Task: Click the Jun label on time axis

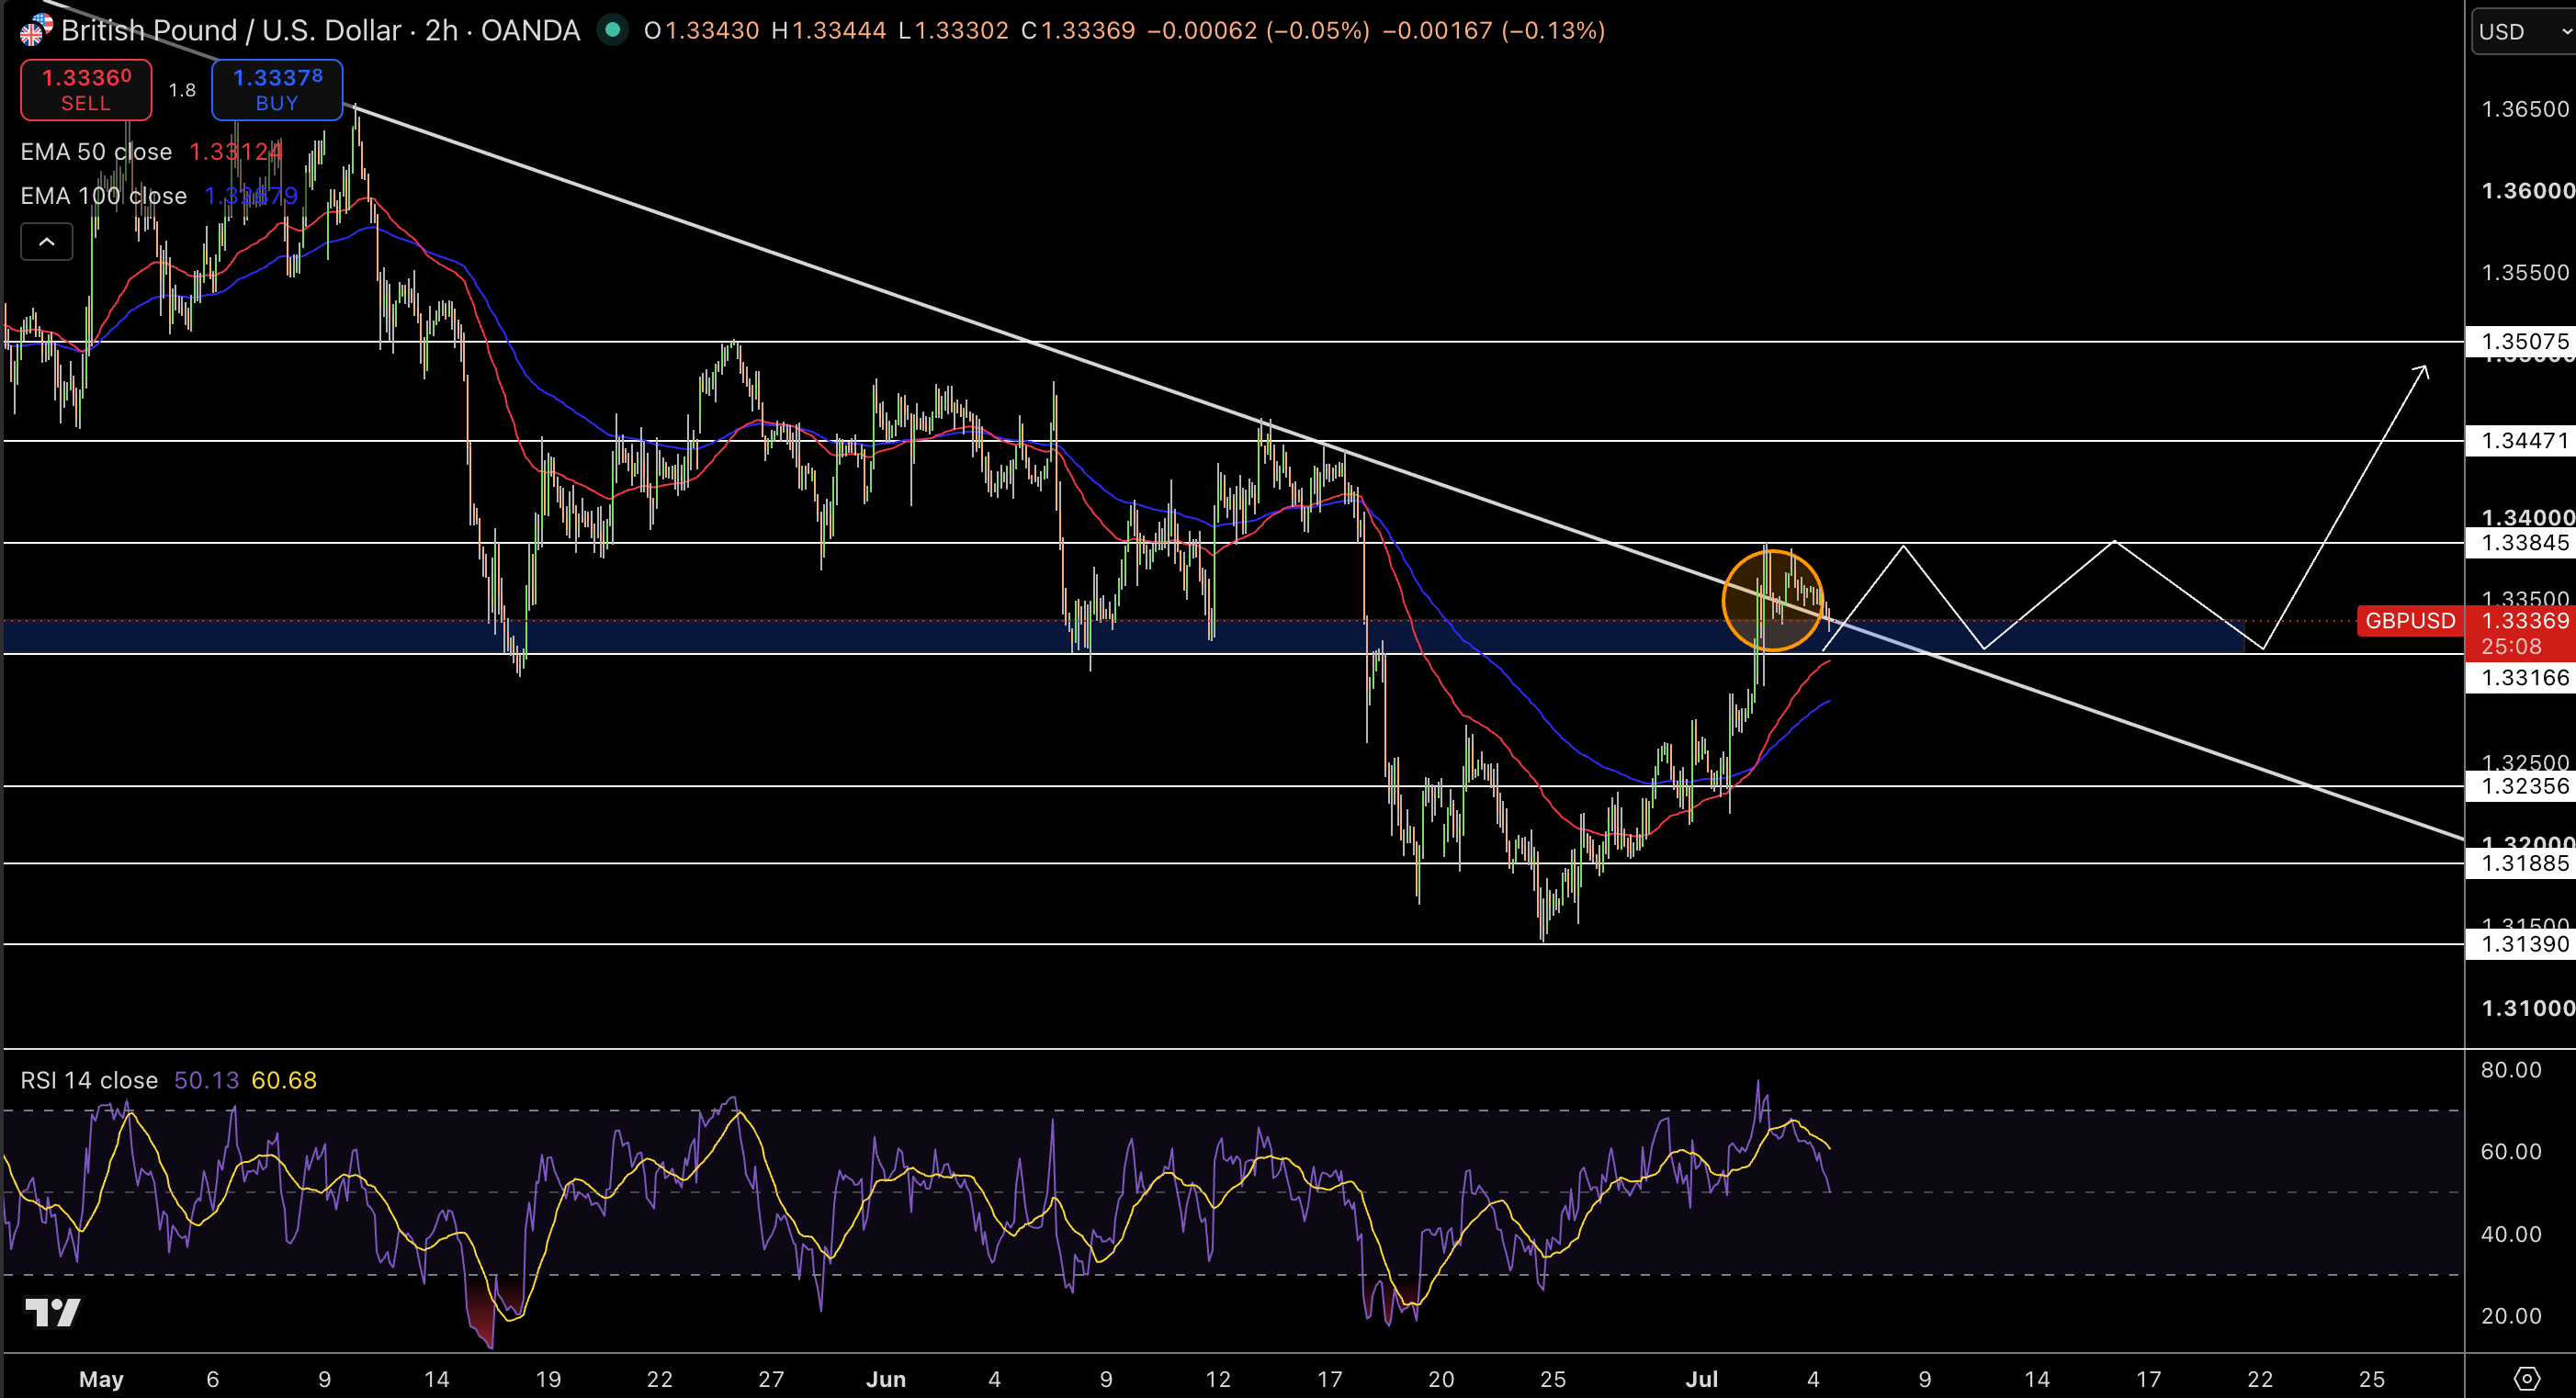Action: pyautogui.click(x=886, y=1379)
